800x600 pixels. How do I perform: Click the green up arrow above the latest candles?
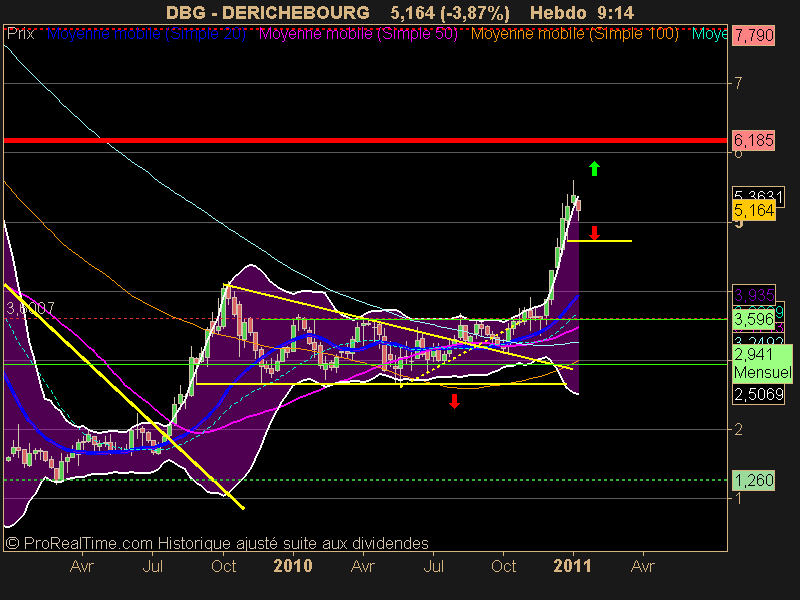pos(594,168)
